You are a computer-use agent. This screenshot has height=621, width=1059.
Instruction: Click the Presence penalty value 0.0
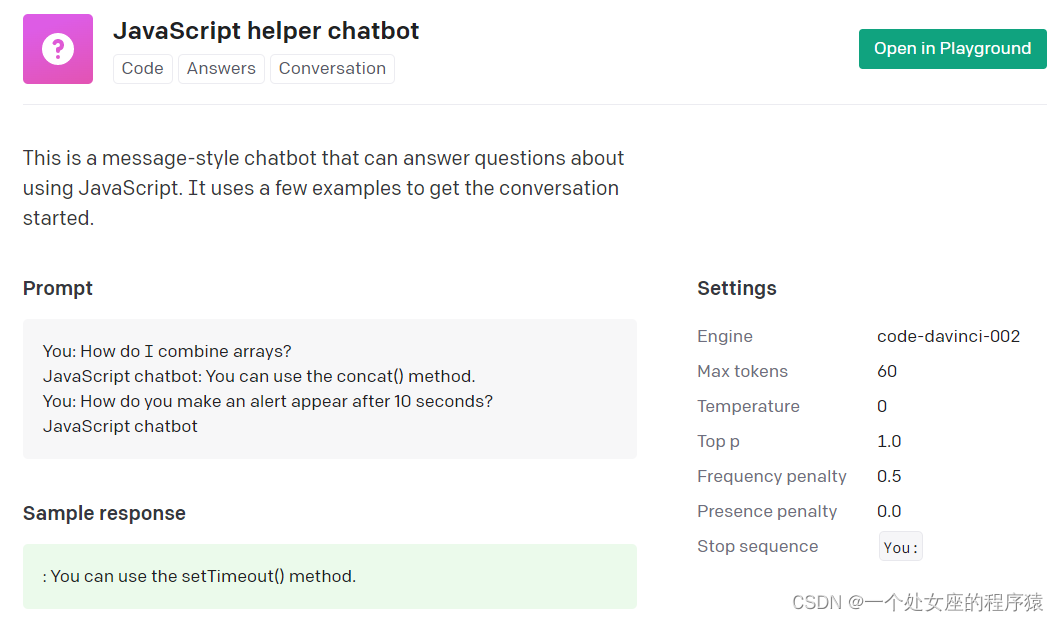[x=889, y=511]
